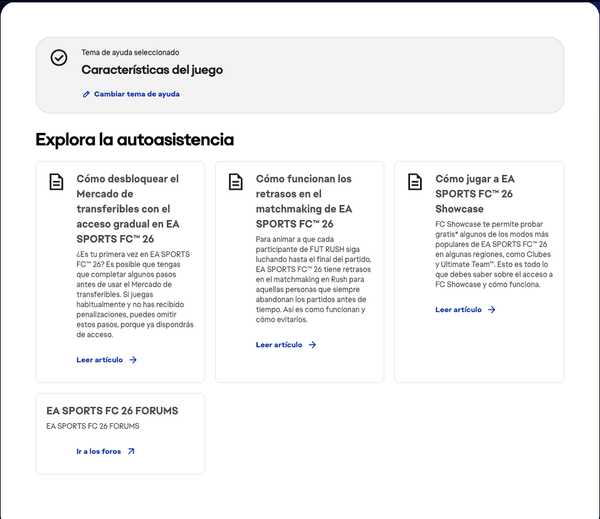The image size is (600, 519).
Task: Click document icon on FC 26 Showcase card
Action: 415,181
